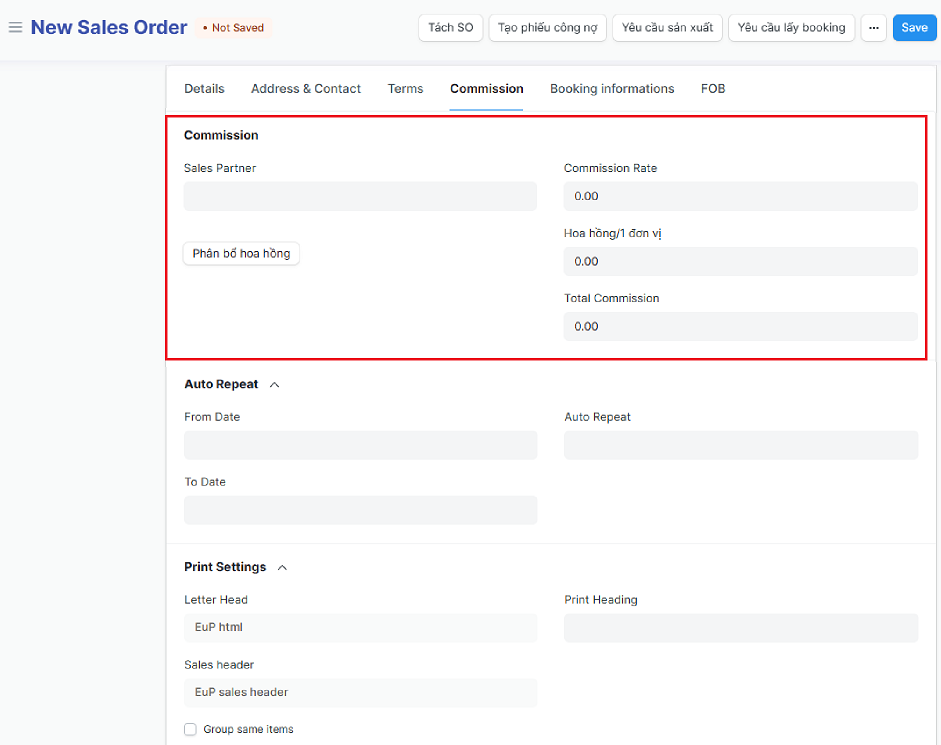
Task: Switch to the Details tab
Action: (x=204, y=89)
